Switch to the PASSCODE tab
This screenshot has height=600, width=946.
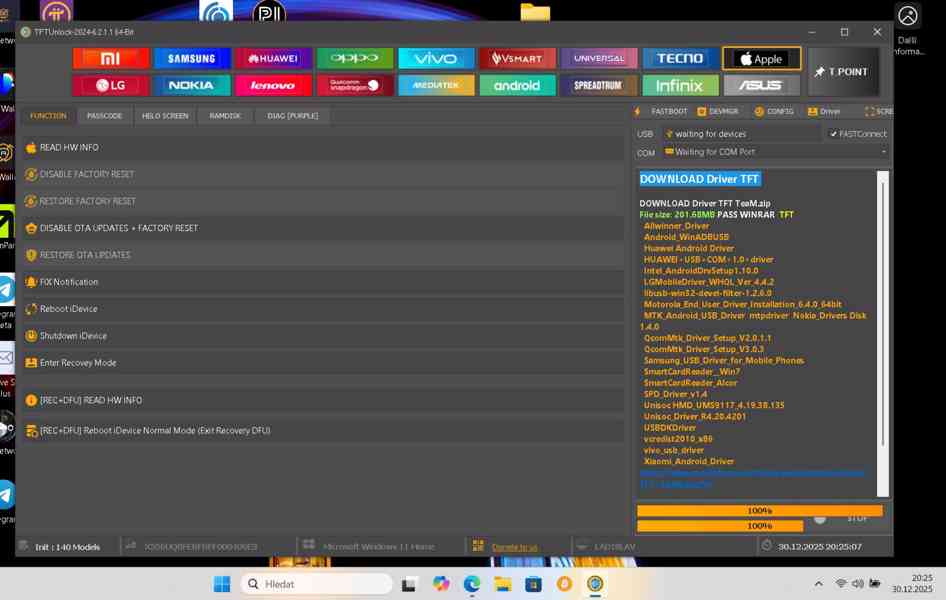point(104,116)
